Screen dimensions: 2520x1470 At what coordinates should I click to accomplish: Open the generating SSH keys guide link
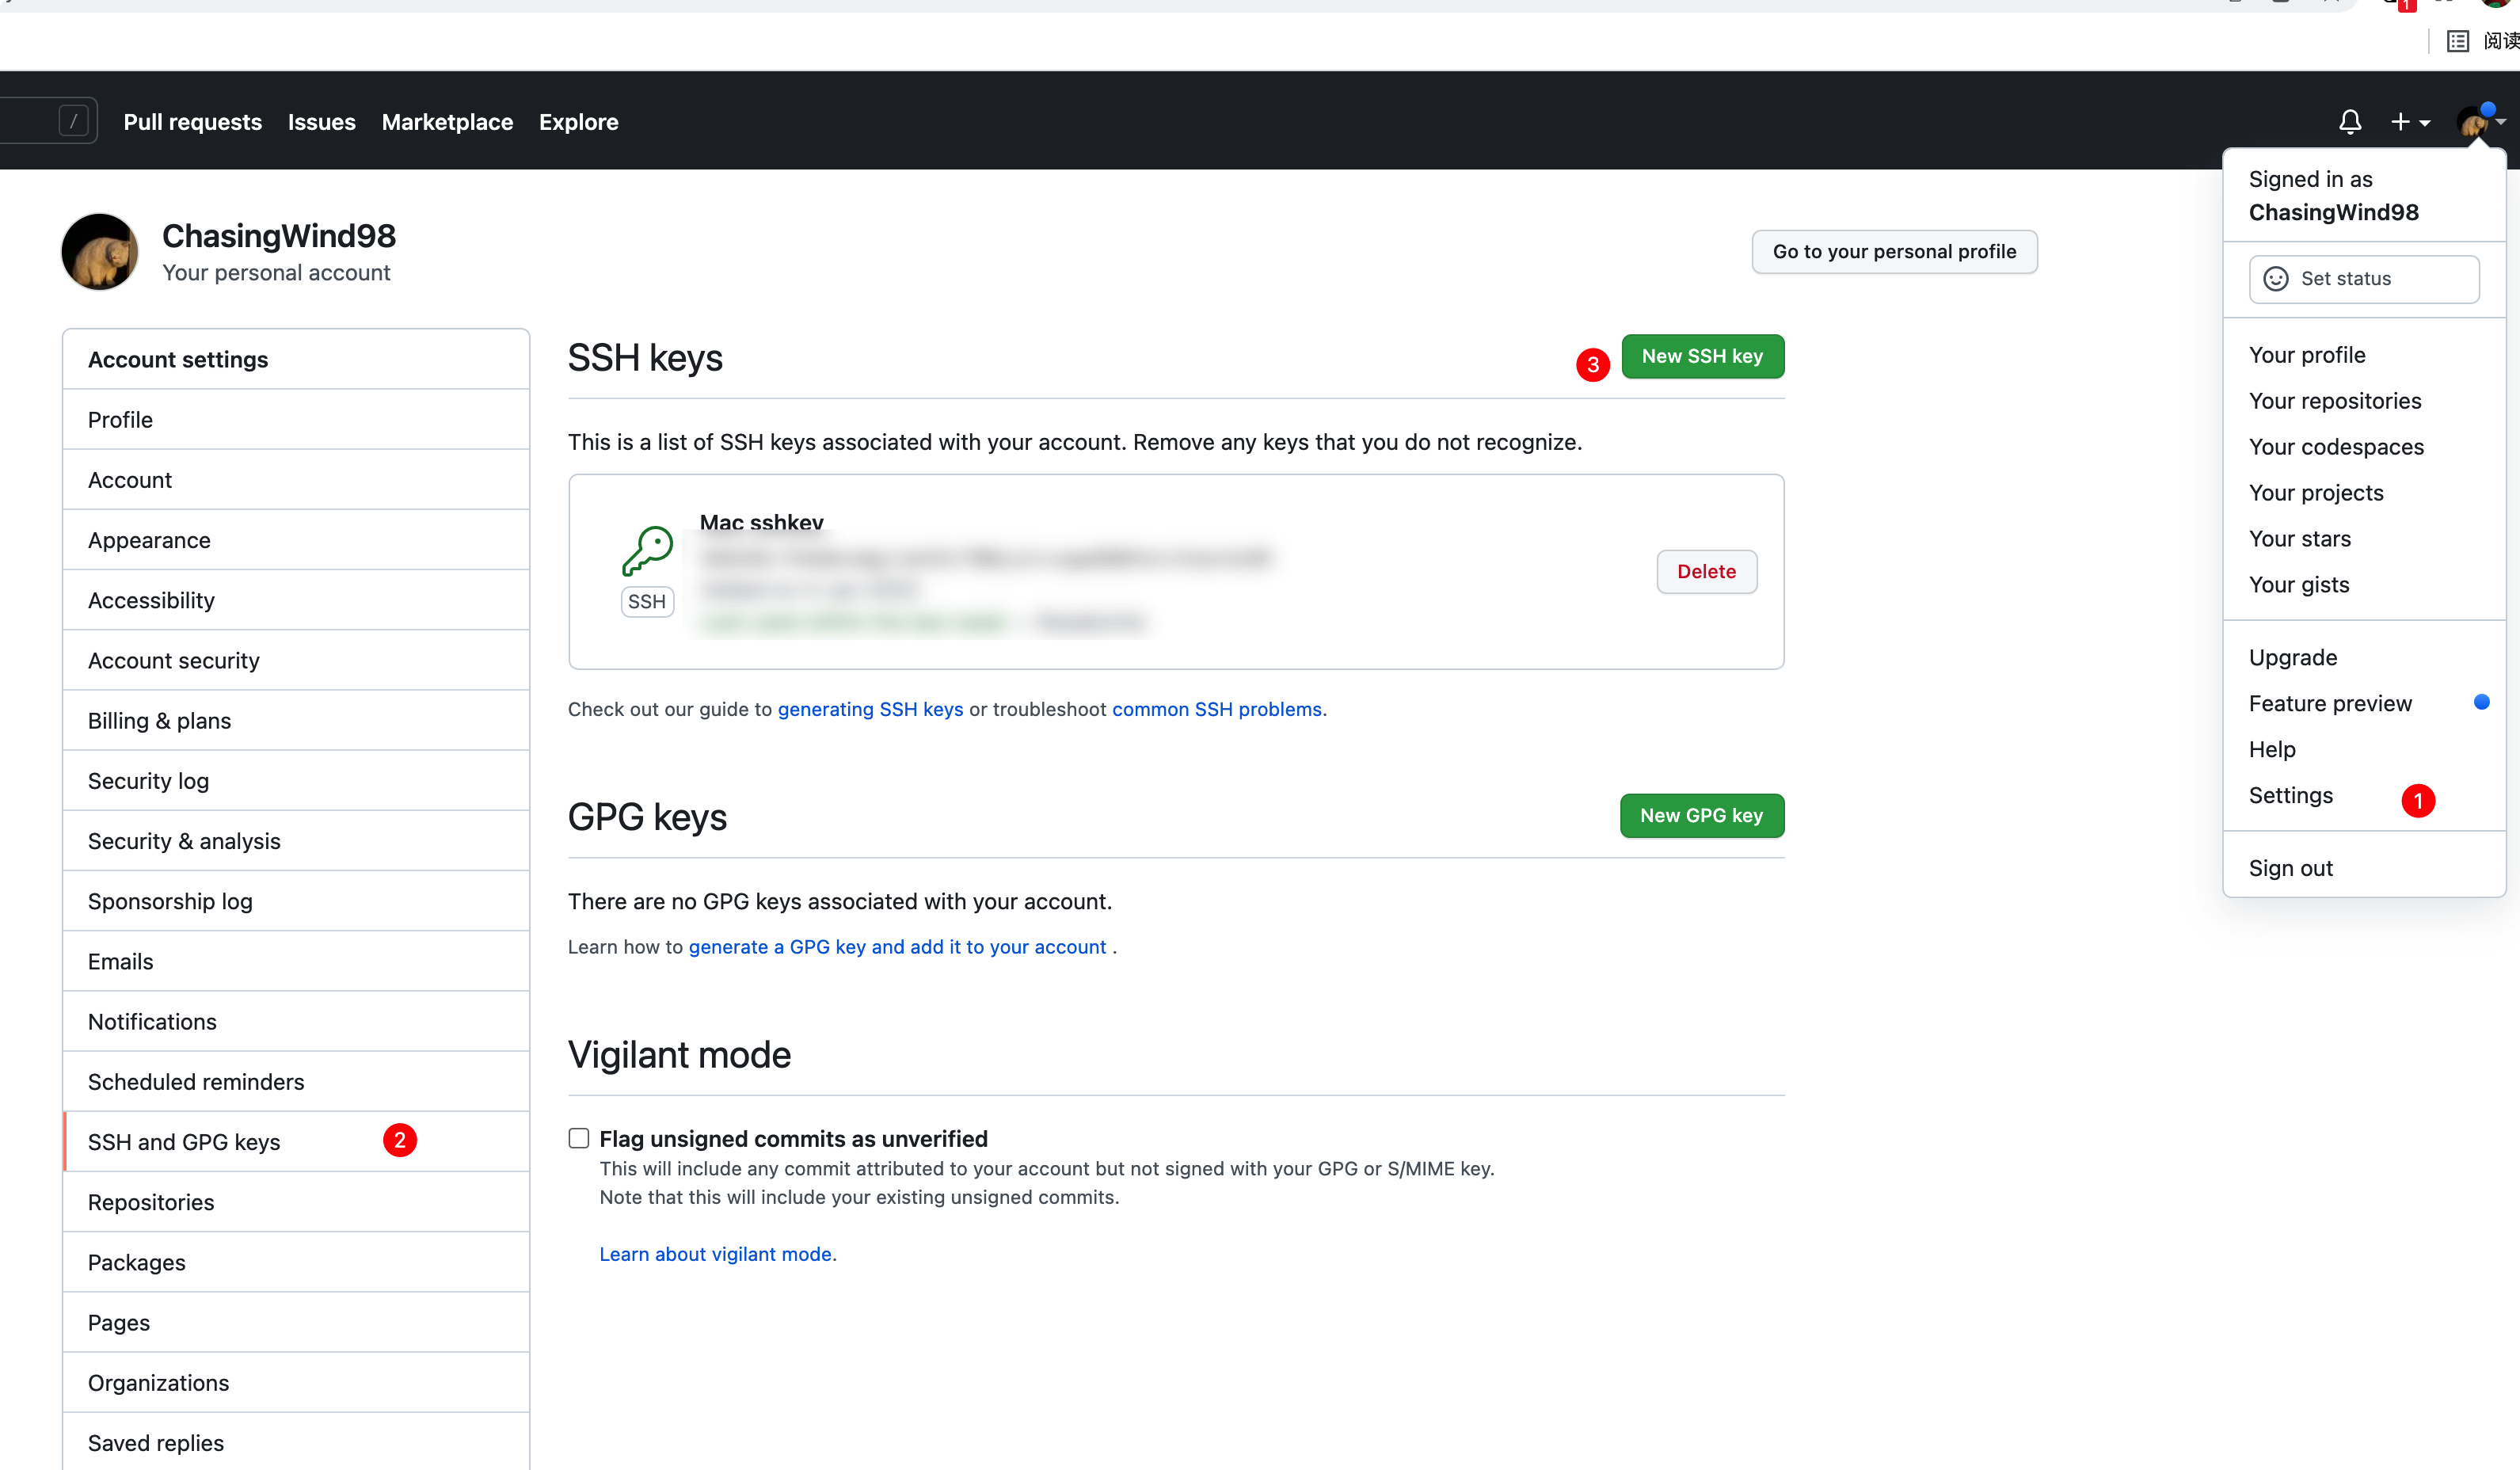(870, 709)
